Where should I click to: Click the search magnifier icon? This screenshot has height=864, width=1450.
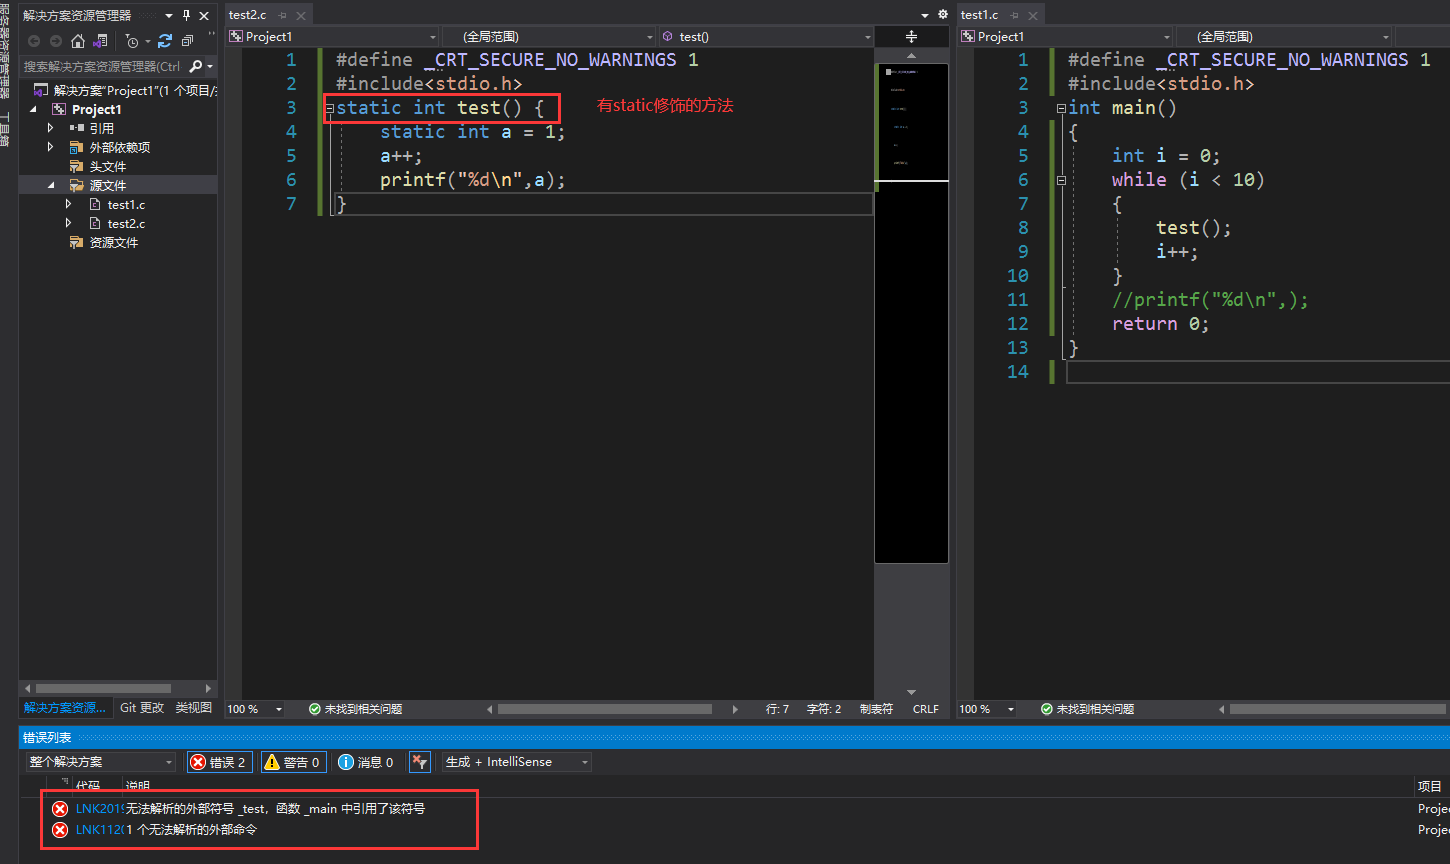pyautogui.click(x=195, y=66)
